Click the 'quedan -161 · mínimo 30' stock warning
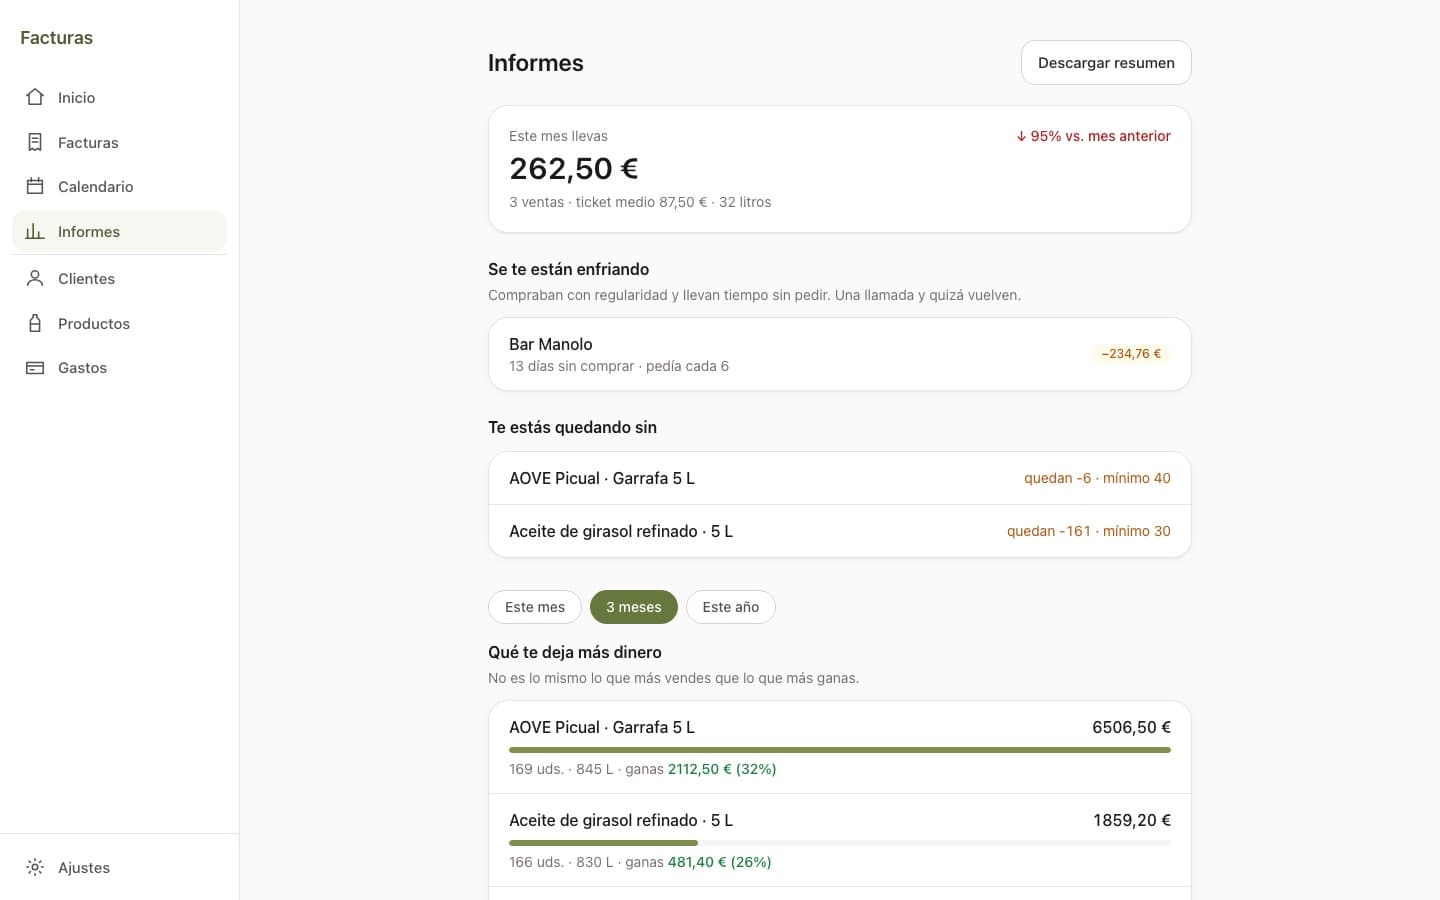 coord(1089,531)
